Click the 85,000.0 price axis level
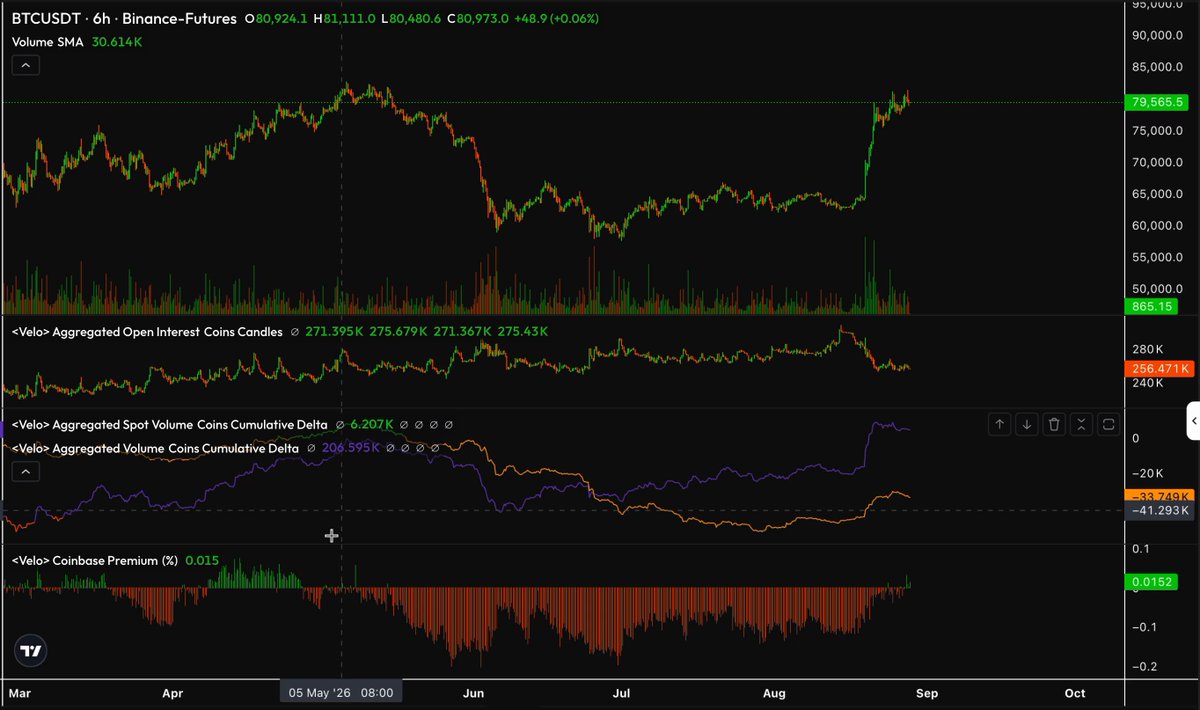 click(x=1158, y=68)
